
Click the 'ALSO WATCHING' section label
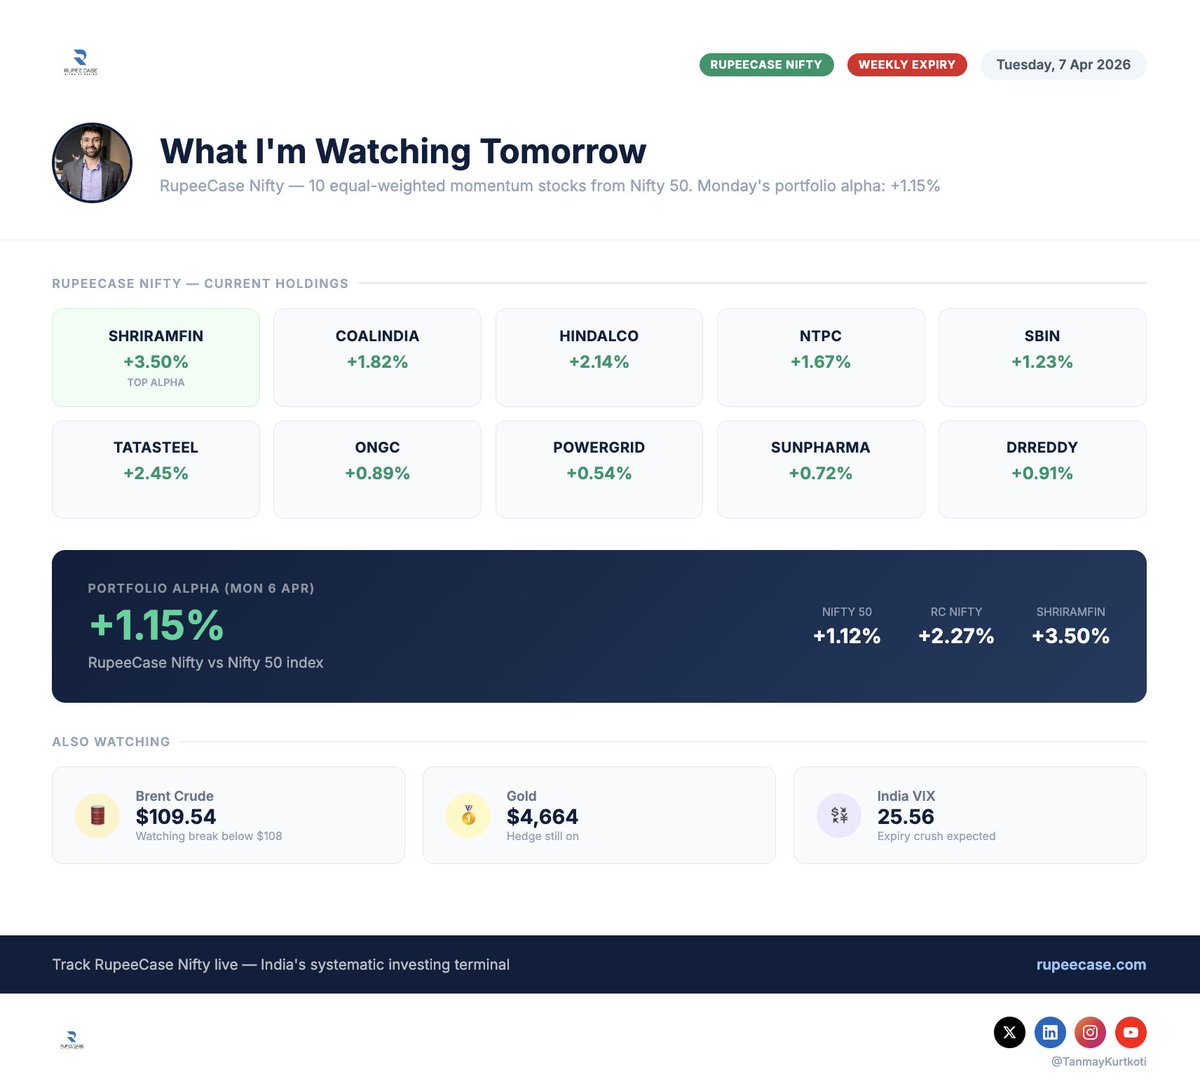point(111,742)
